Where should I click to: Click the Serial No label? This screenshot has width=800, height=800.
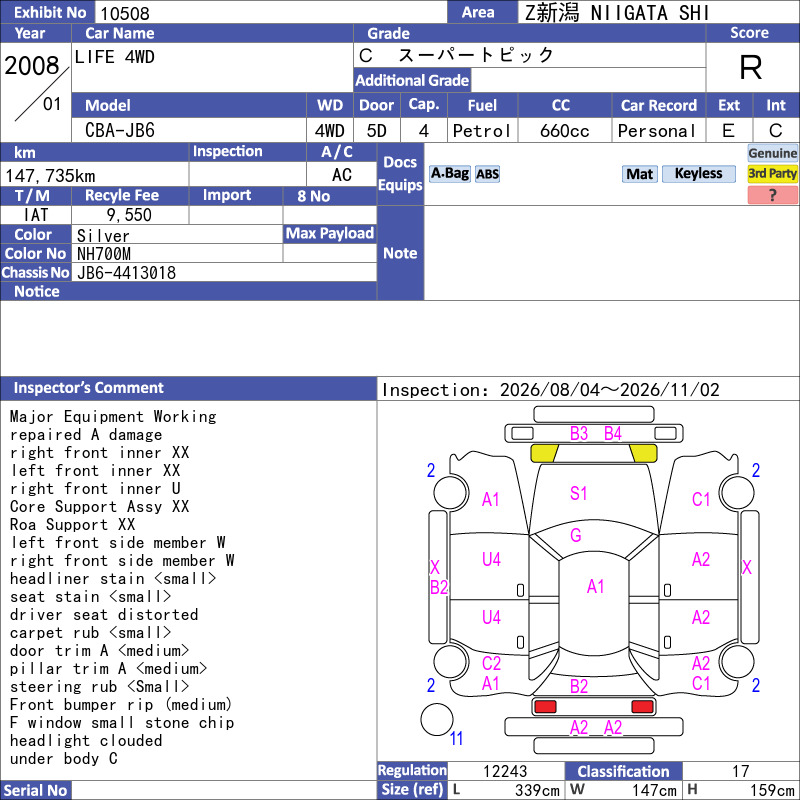[35, 790]
